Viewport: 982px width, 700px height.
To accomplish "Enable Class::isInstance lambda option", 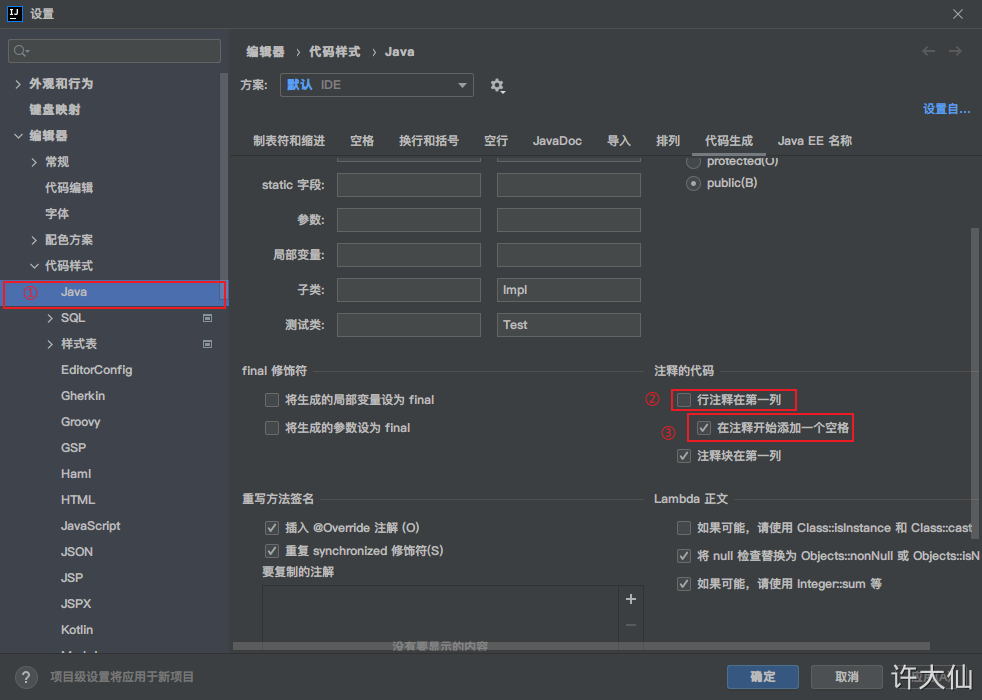I will [684, 528].
